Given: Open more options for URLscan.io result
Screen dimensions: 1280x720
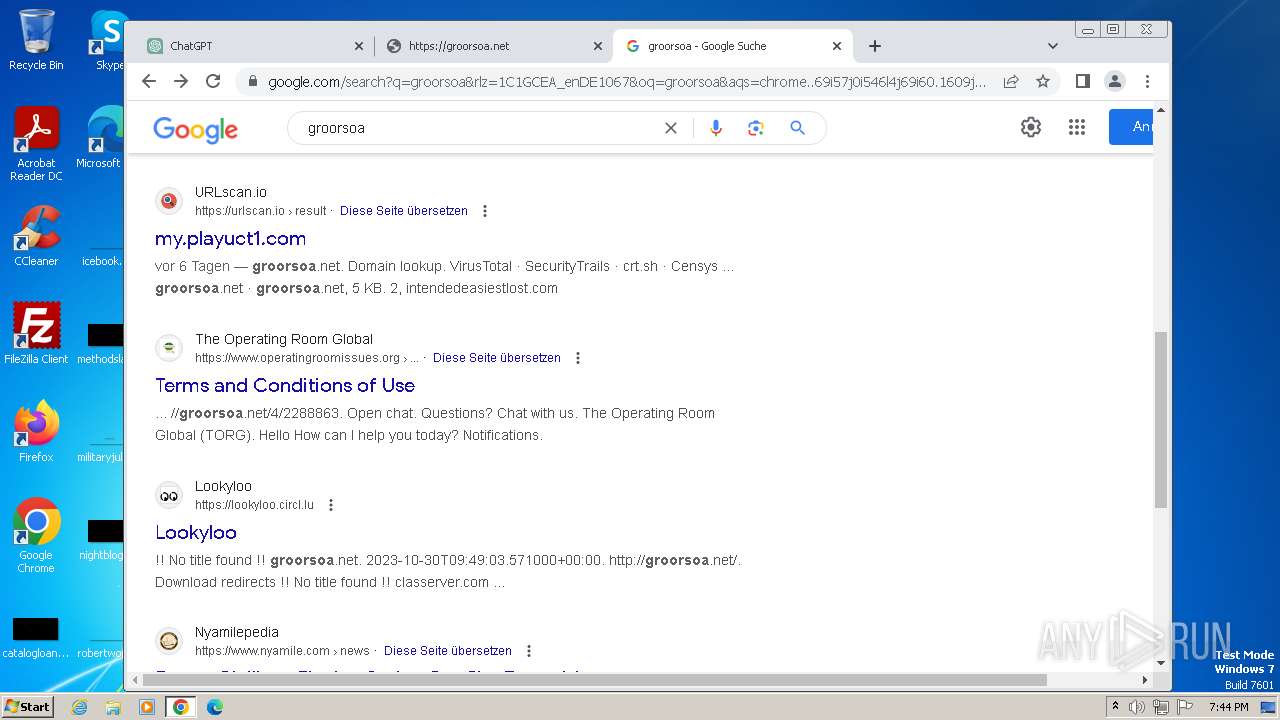Looking at the screenshot, I should 485,211.
